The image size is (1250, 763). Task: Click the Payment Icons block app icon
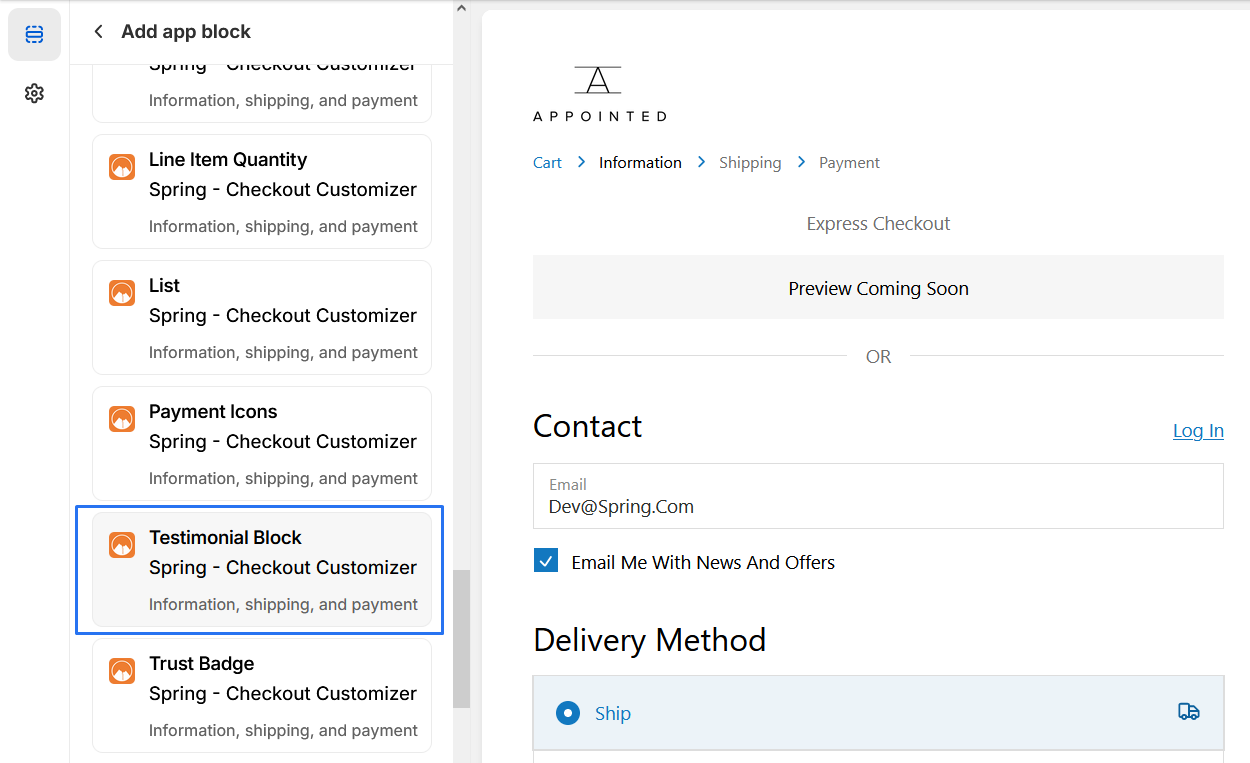tap(122, 419)
